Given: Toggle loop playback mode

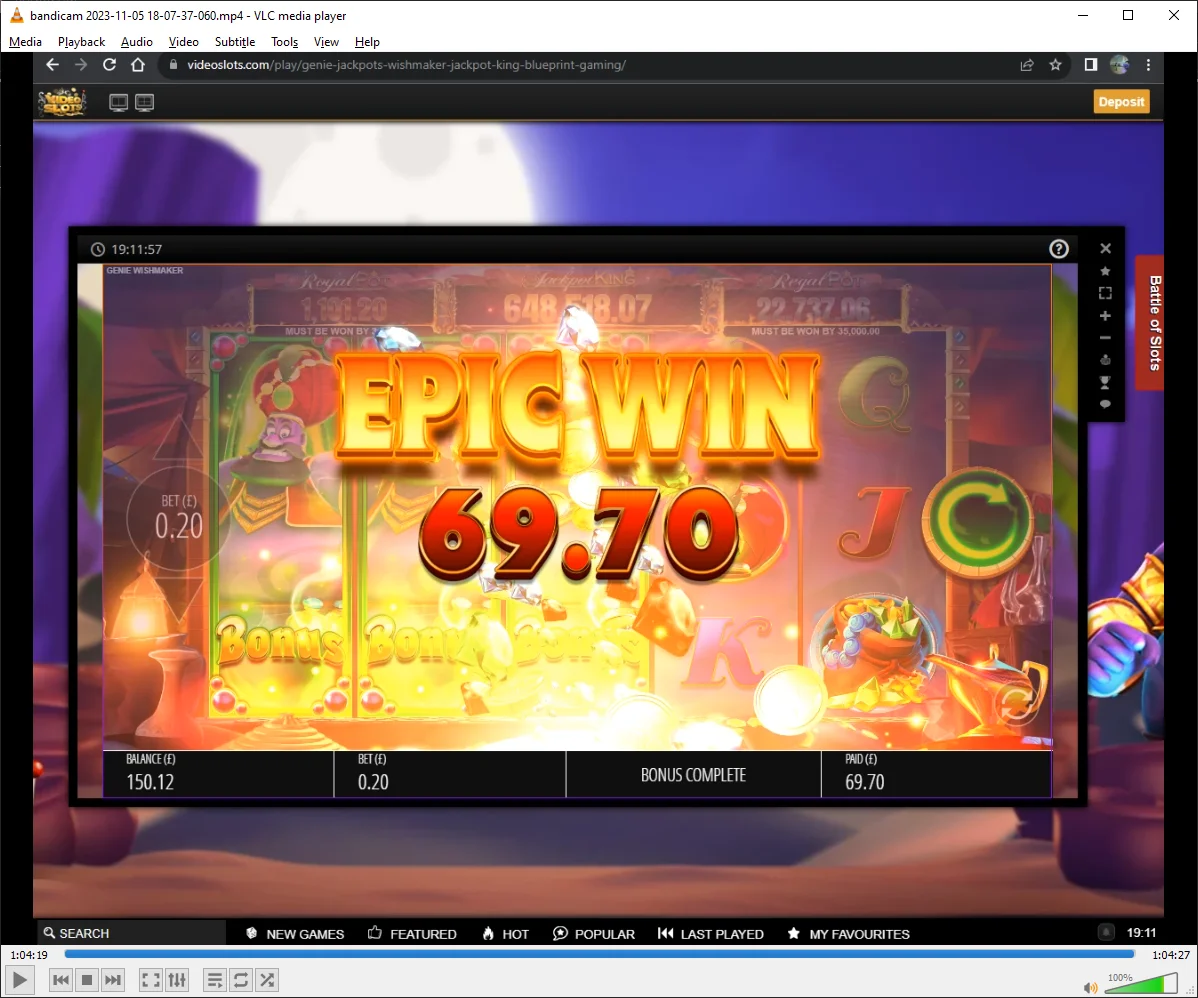Looking at the screenshot, I should (241, 980).
